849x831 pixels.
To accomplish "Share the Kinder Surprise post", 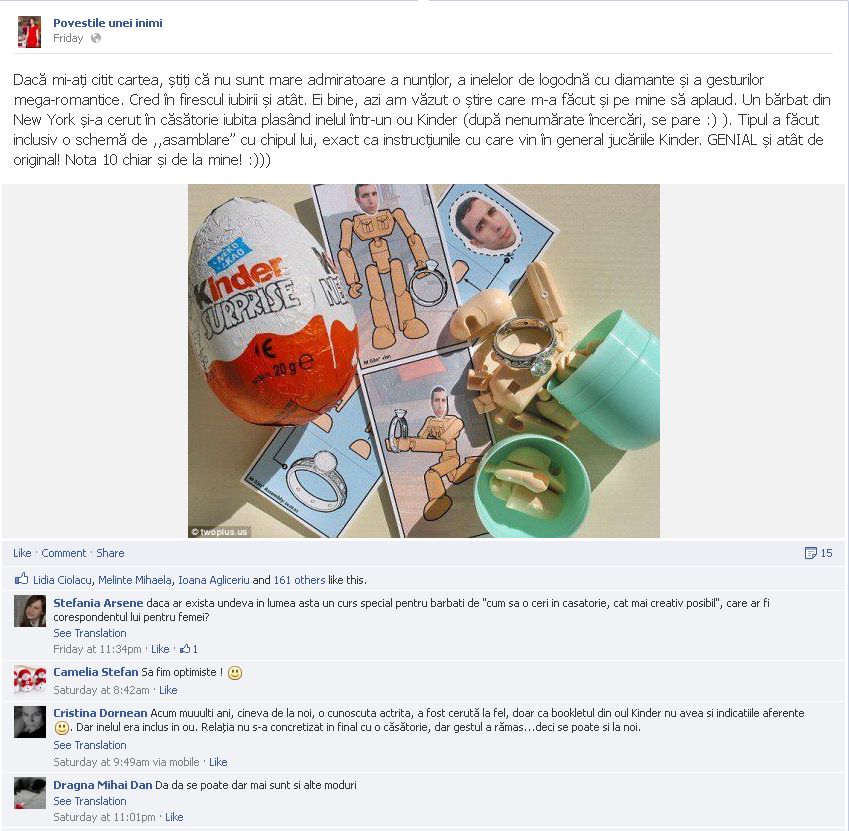I will [x=110, y=553].
